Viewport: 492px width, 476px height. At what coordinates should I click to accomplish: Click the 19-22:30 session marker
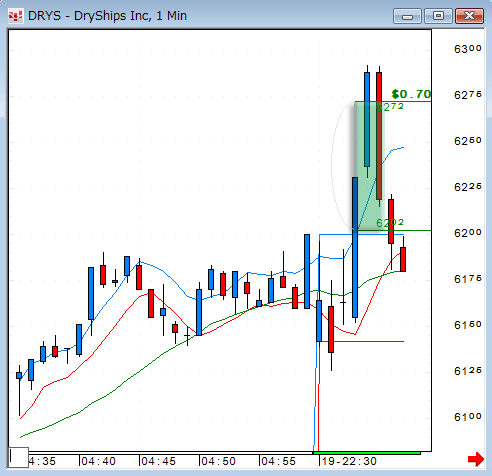pyautogui.click(x=349, y=461)
